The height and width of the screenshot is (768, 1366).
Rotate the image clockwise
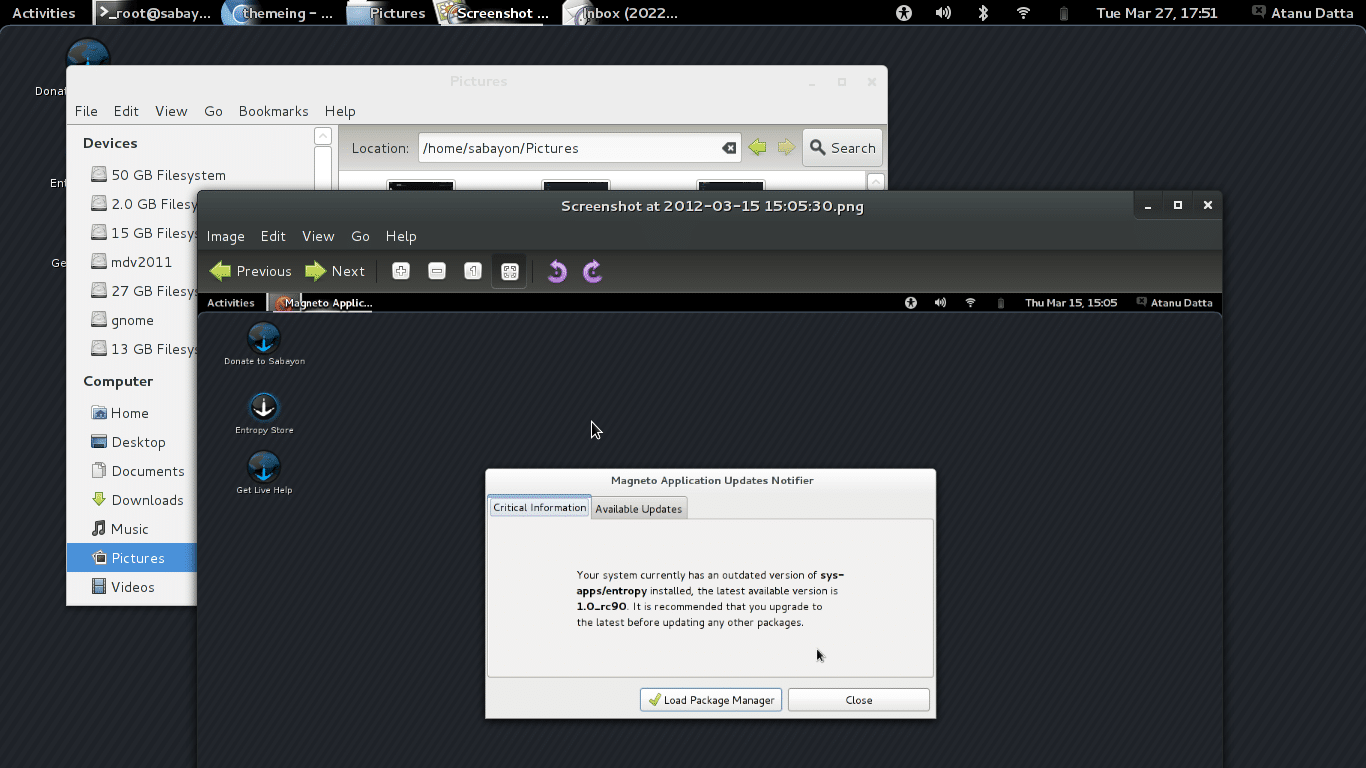coord(593,271)
